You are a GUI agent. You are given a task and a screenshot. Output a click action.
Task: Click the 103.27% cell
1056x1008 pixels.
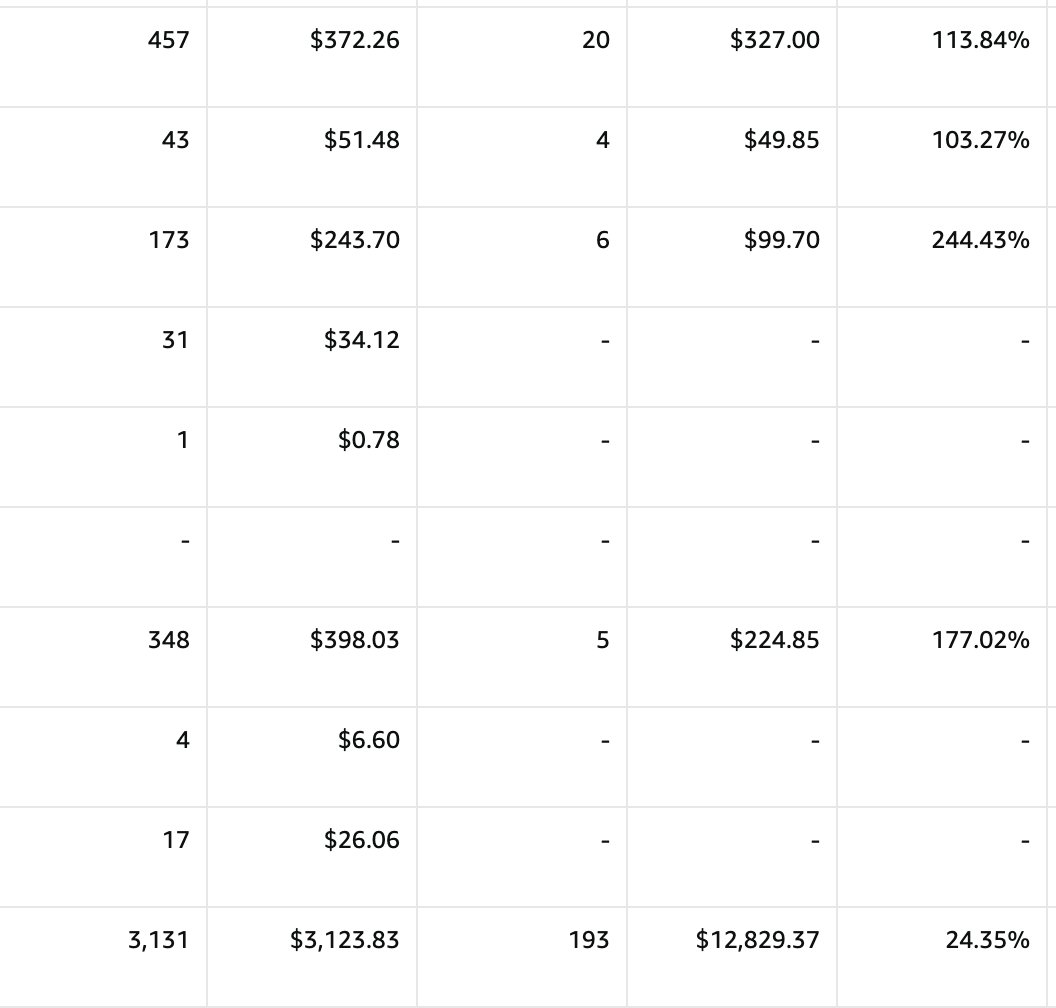[x=942, y=157]
